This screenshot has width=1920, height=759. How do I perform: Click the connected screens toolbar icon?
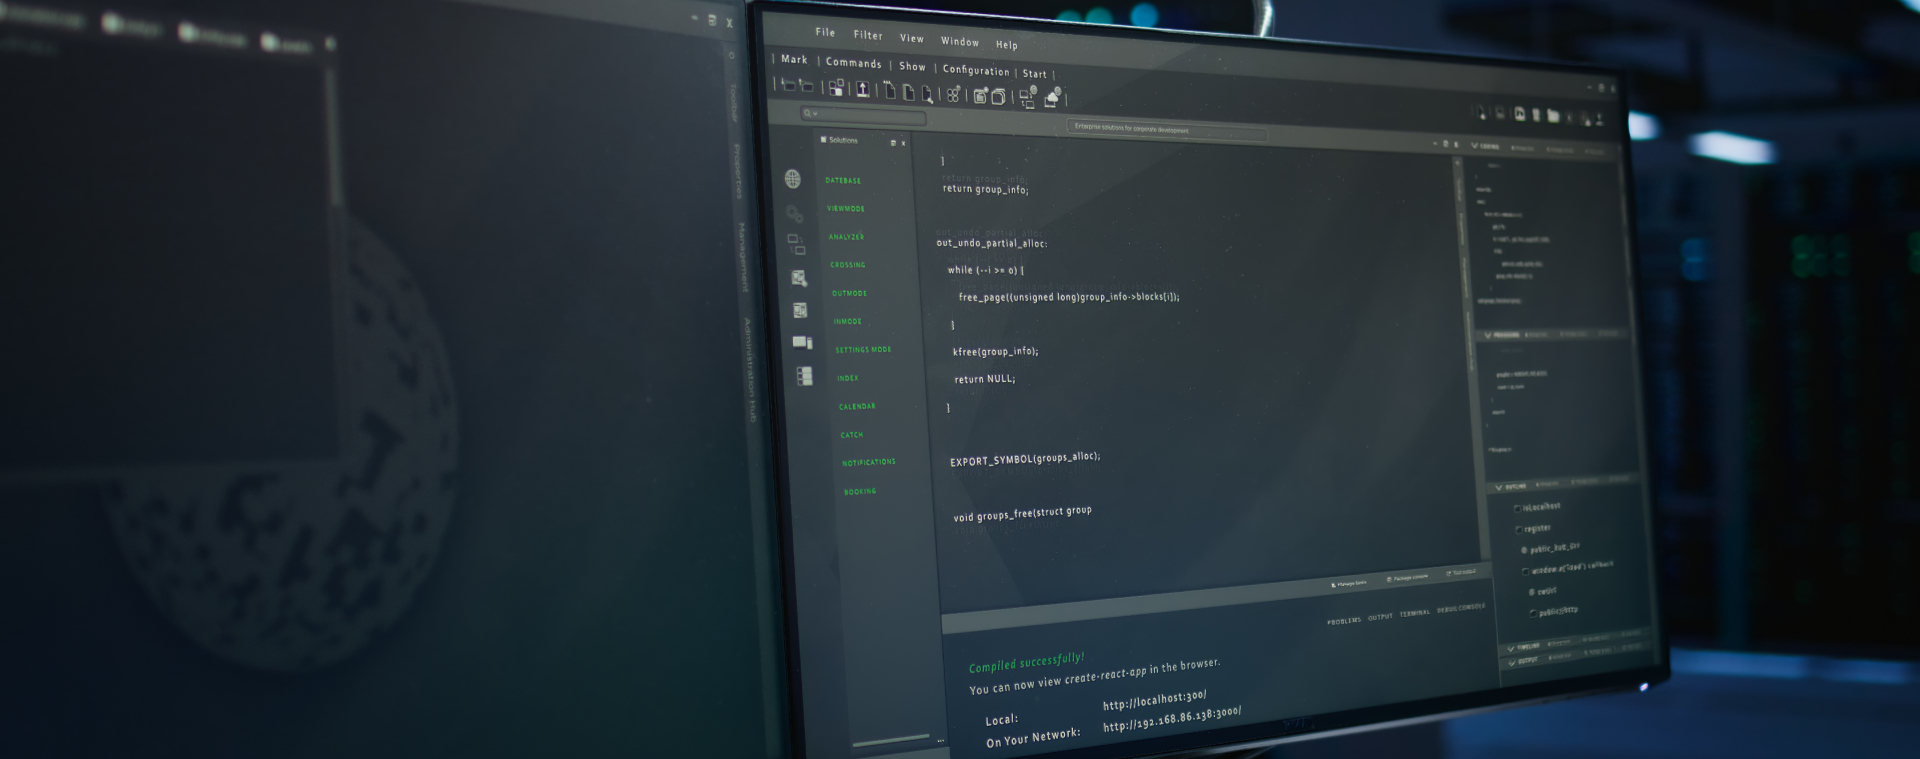[1027, 97]
